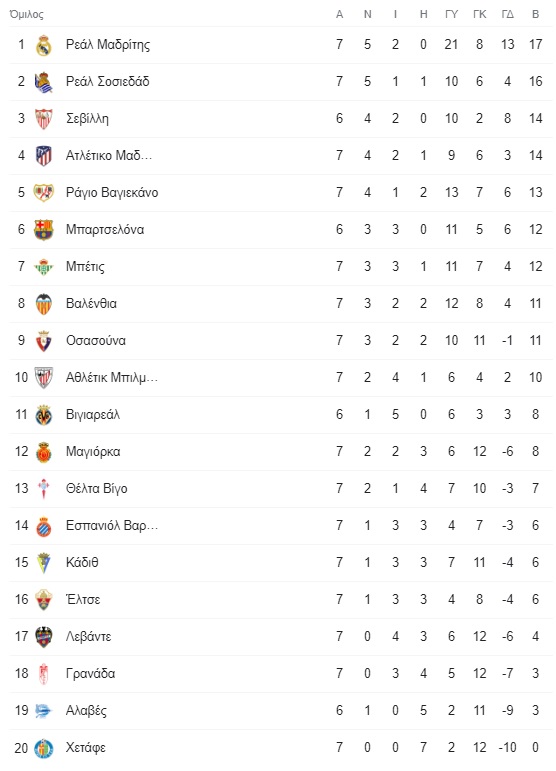Click the Atlético Madrid club crest

coord(44,156)
